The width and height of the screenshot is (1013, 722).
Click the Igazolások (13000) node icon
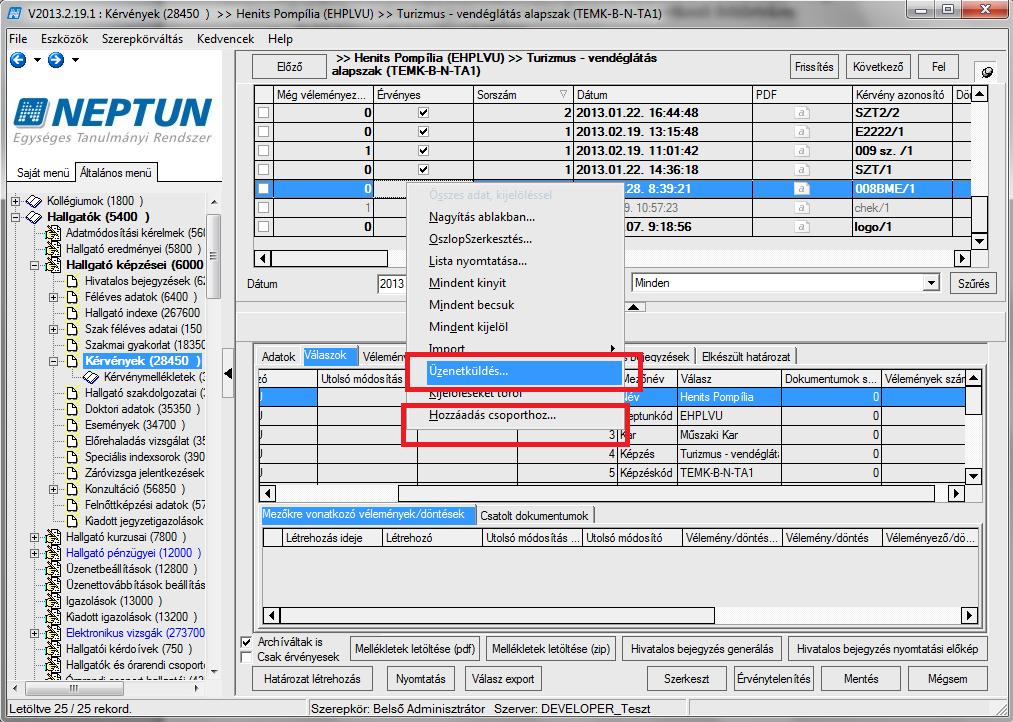point(53,601)
